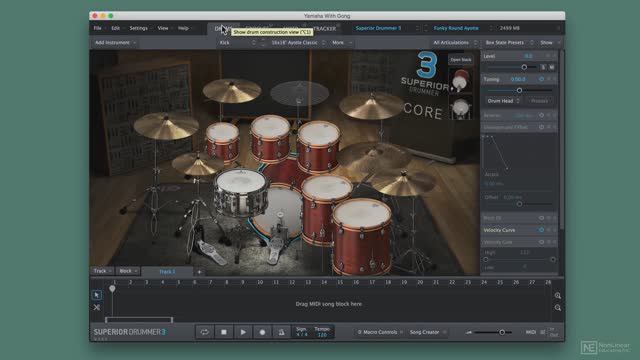Image resolution: width=640 pixels, height=360 pixels.
Task: Toggle the Reverse power button
Action: pyautogui.click(x=541, y=116)
